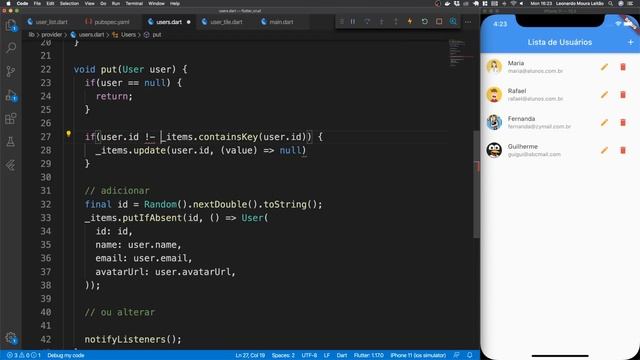The image size is (640, 360).
Task: Select the users.dart tab
Action: 169,22
